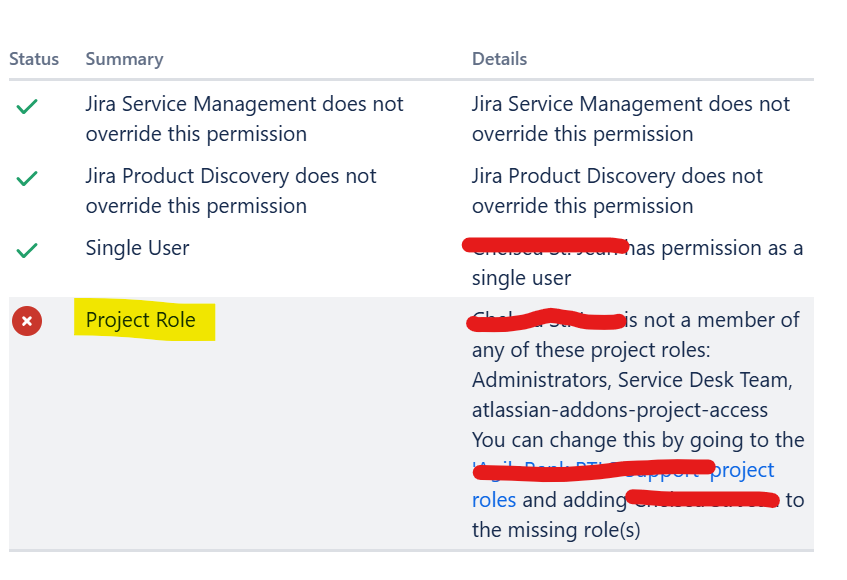Click the green checkmark beside Single User
This screenshot has width=847, height=580.
click(x=27, y=250)
